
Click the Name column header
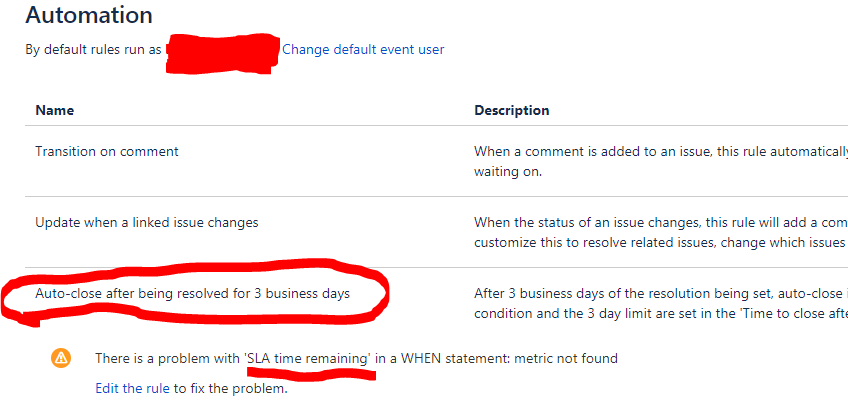pyautogui.click(x=55, y=110)
